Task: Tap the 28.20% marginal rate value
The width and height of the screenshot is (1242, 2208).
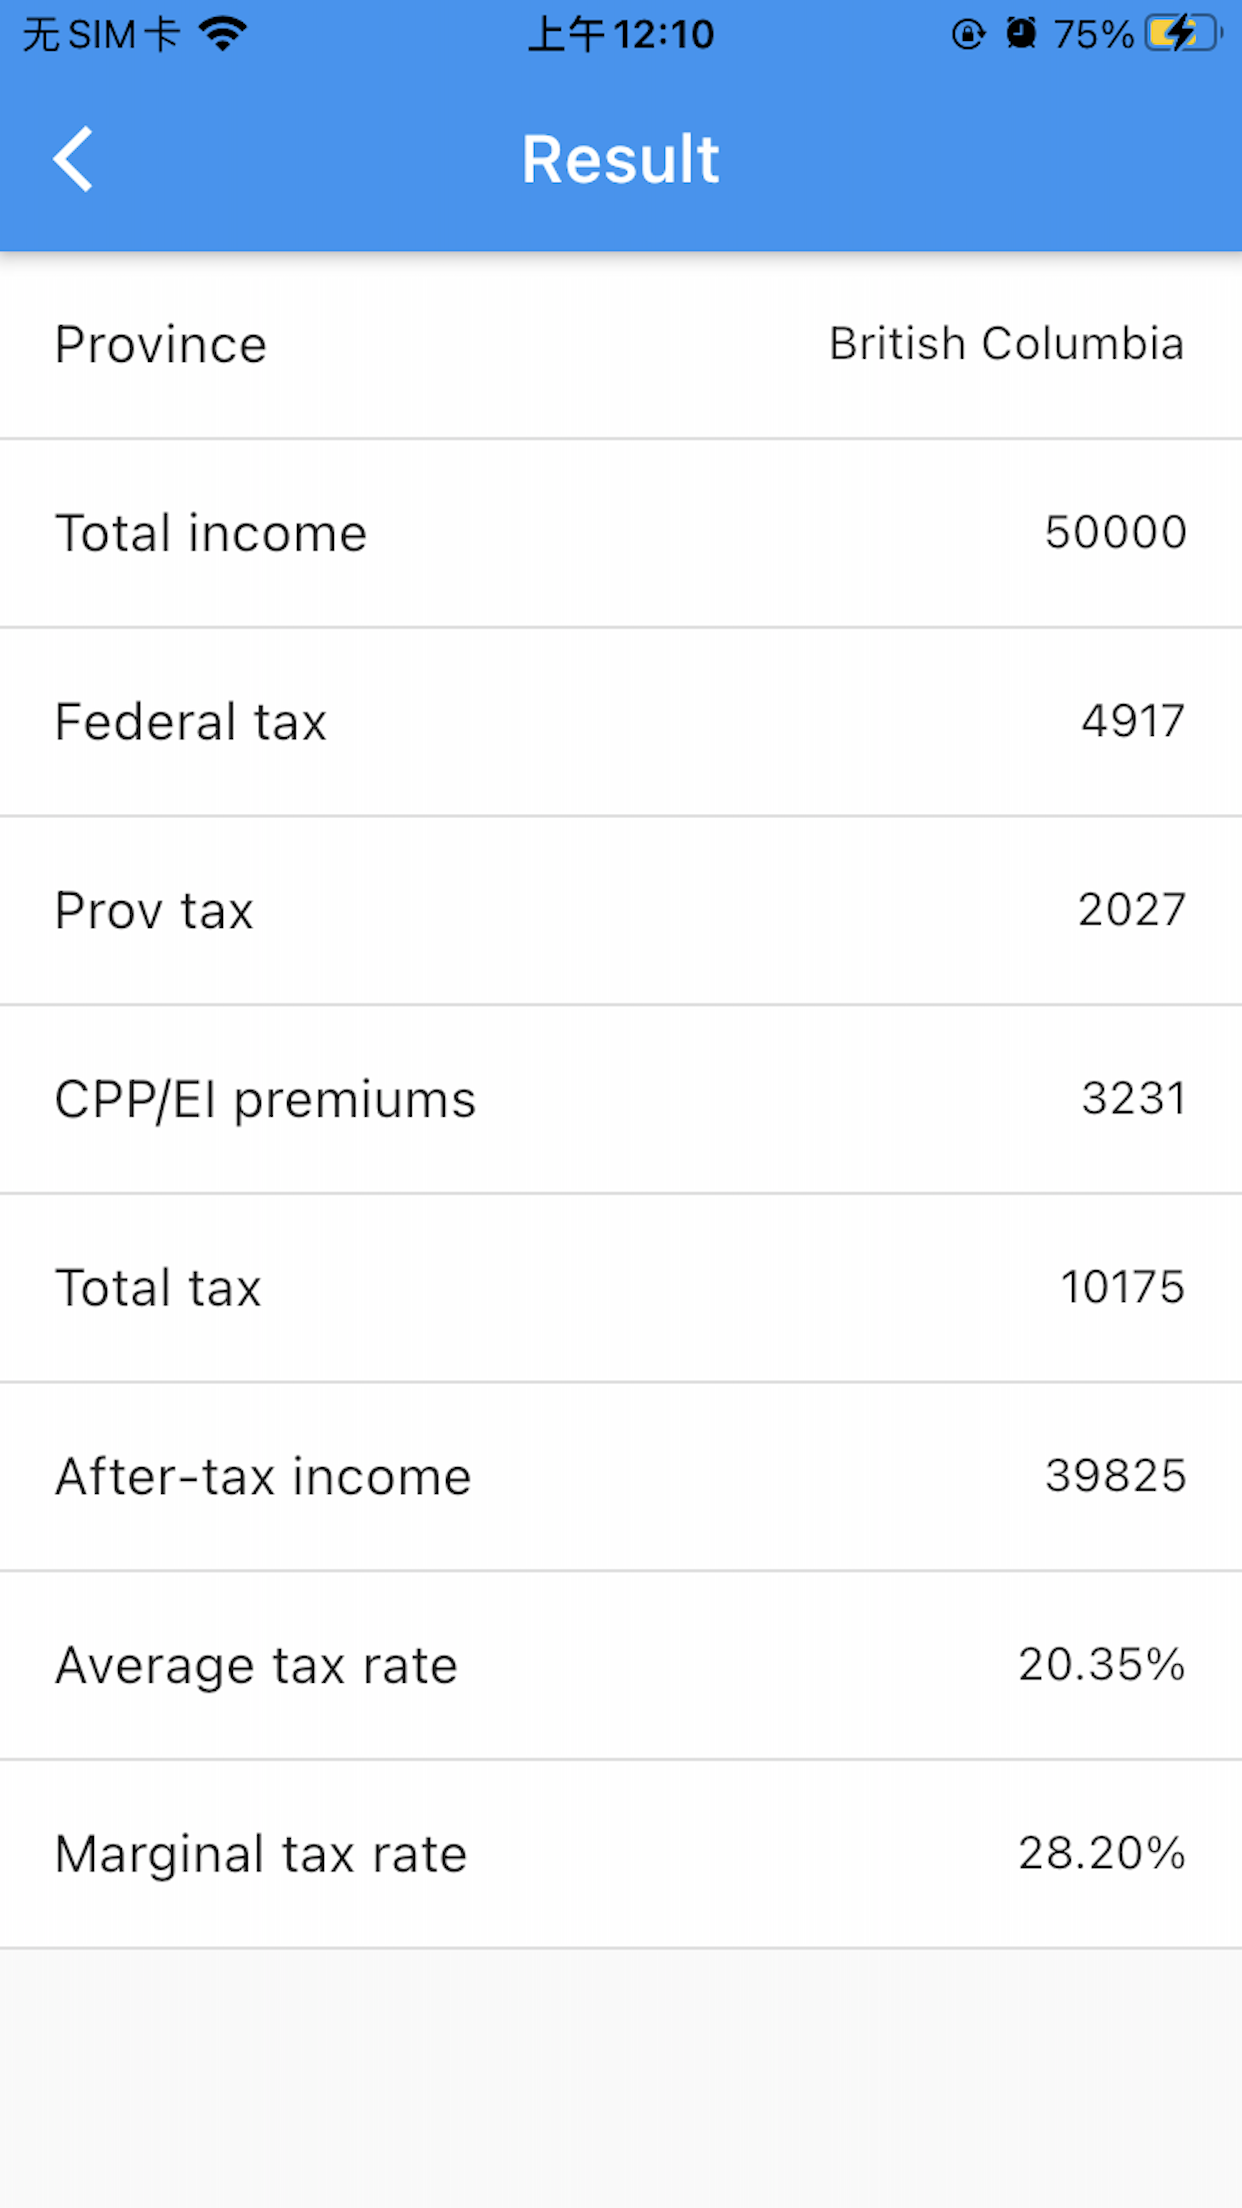Action: point(1101,1853)
